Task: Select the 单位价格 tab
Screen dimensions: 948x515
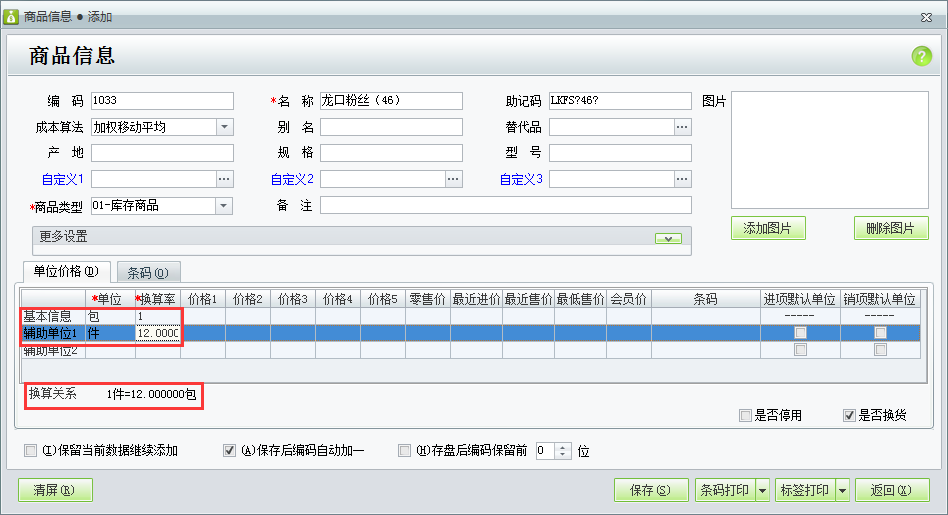Action: coord(66,271)
